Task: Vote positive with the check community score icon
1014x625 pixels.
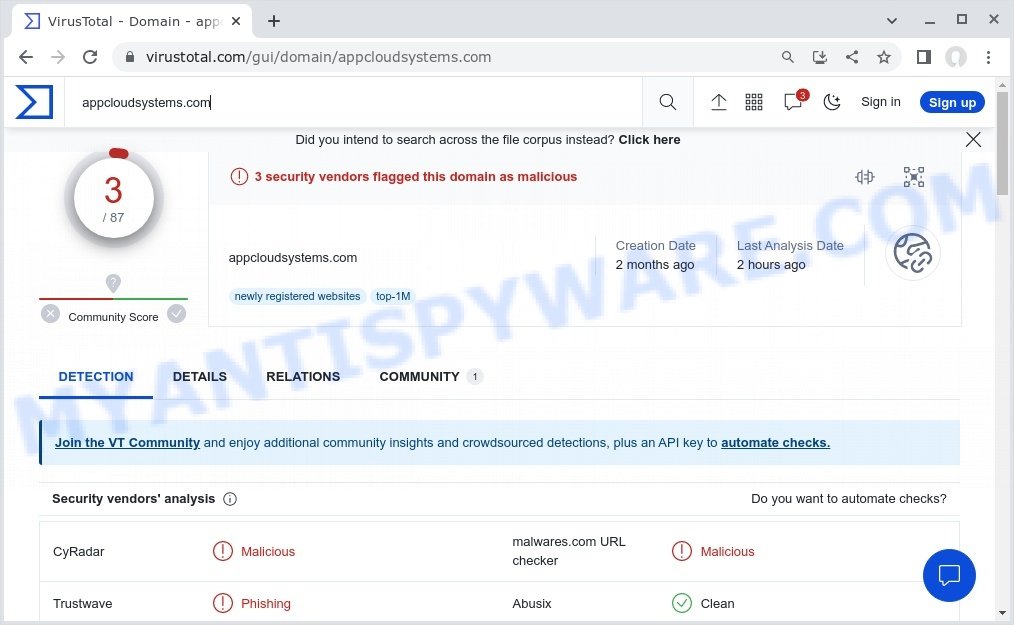Action: pos(177,314)
